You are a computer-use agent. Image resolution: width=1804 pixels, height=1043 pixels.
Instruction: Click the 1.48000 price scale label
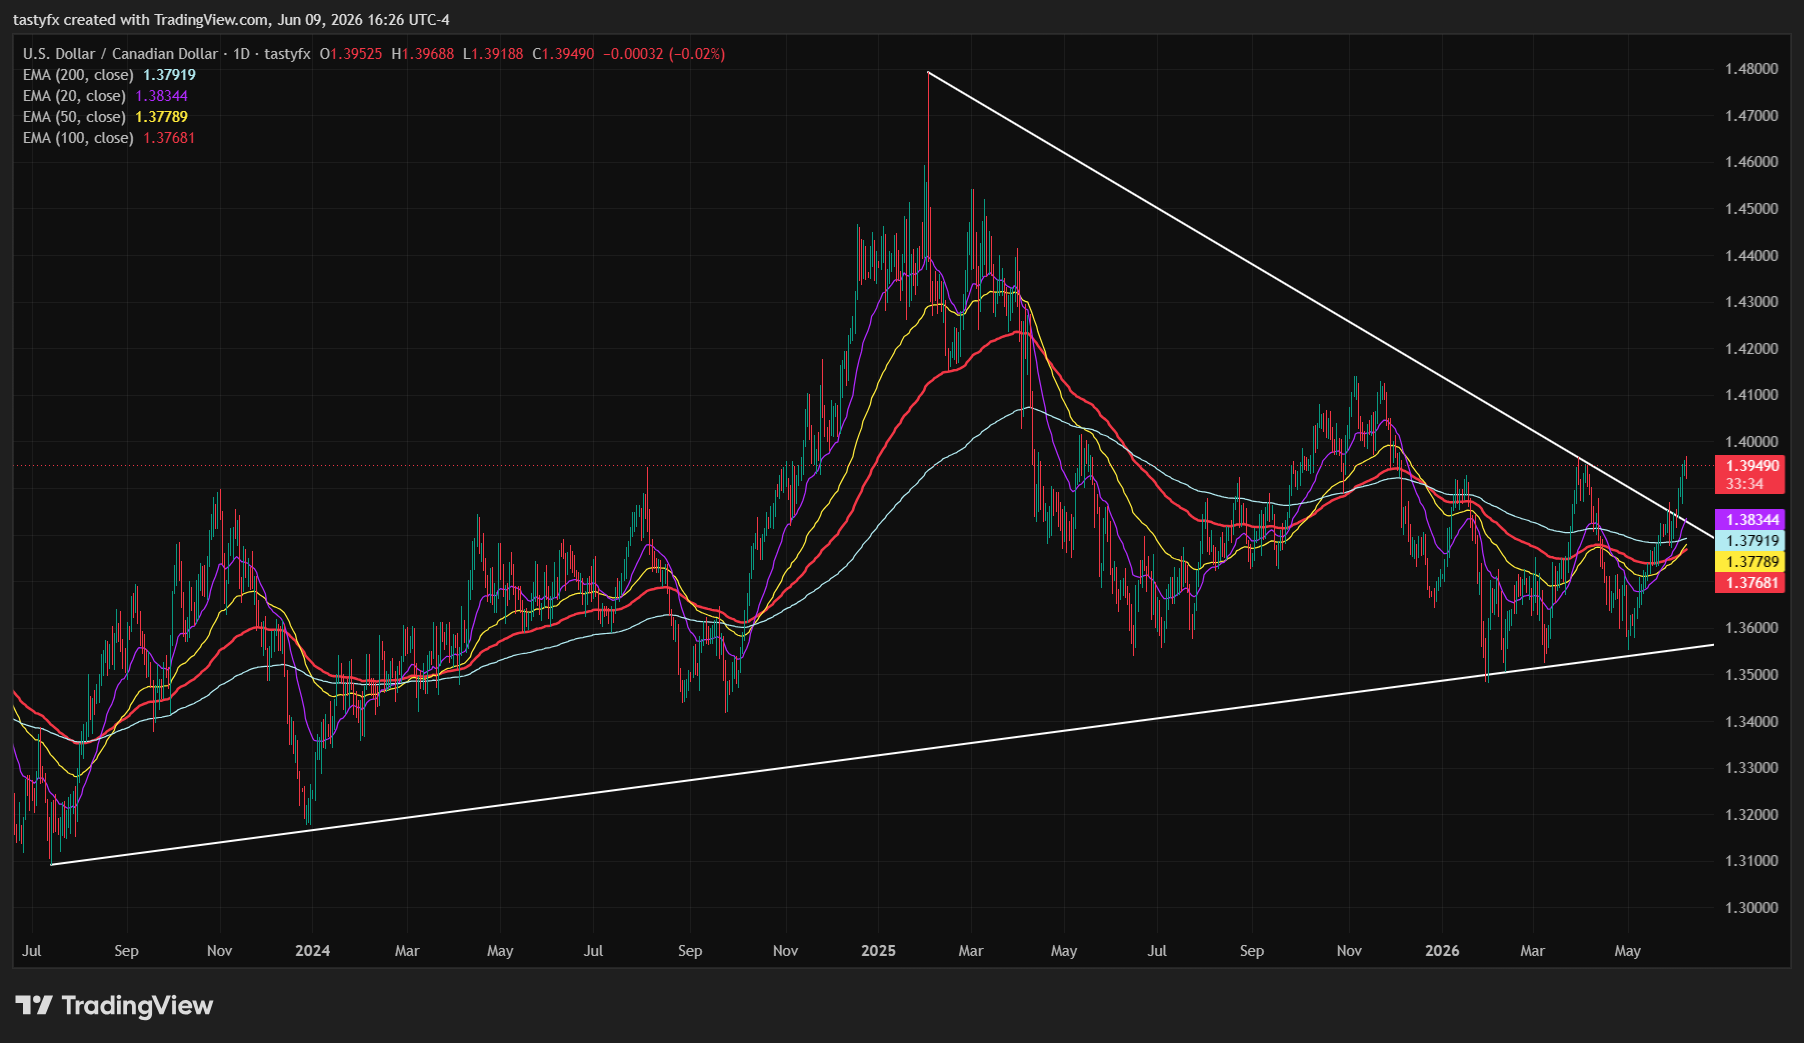pyautogui.click(x=1752, y=69)
